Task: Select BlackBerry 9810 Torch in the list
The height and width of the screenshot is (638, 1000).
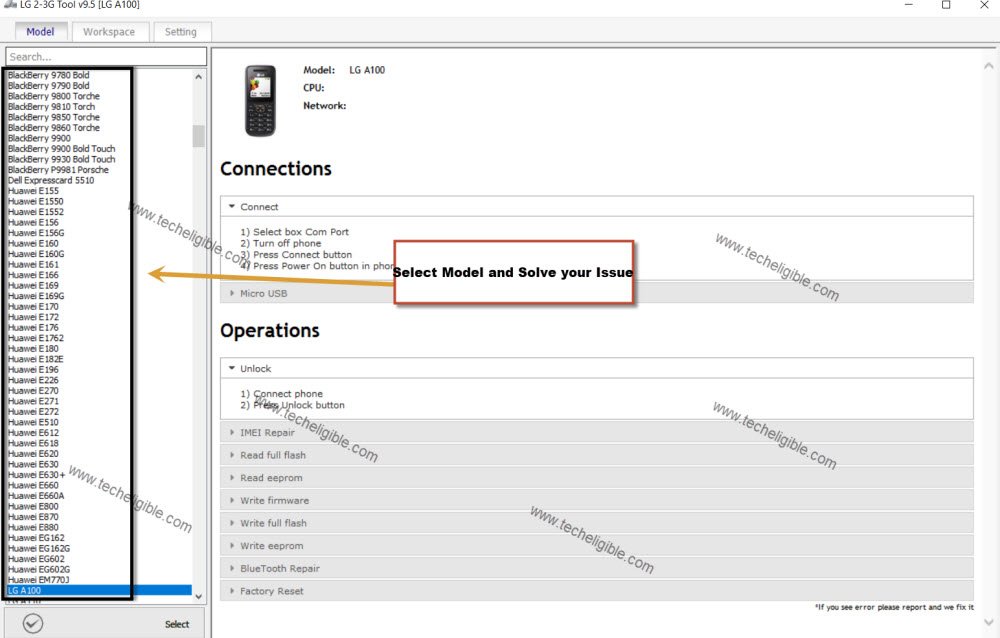Action: pyautogui.click(x=51, y=107)
